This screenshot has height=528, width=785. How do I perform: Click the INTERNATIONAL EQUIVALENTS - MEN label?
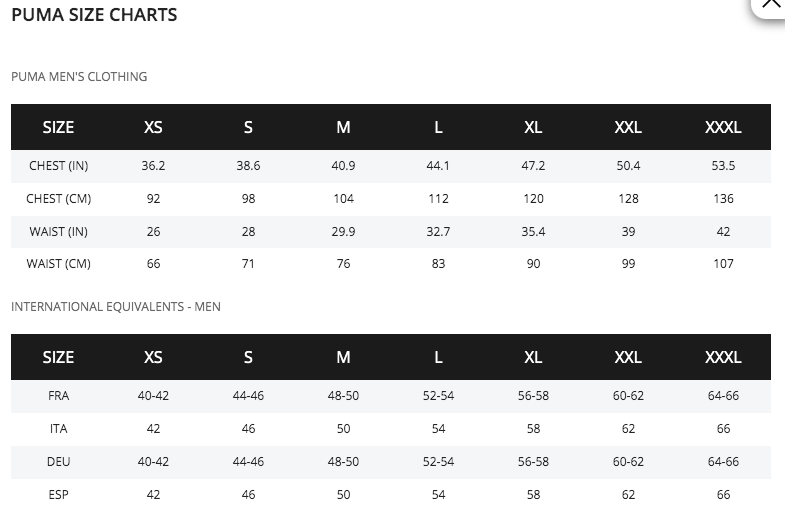pos(116,307)
